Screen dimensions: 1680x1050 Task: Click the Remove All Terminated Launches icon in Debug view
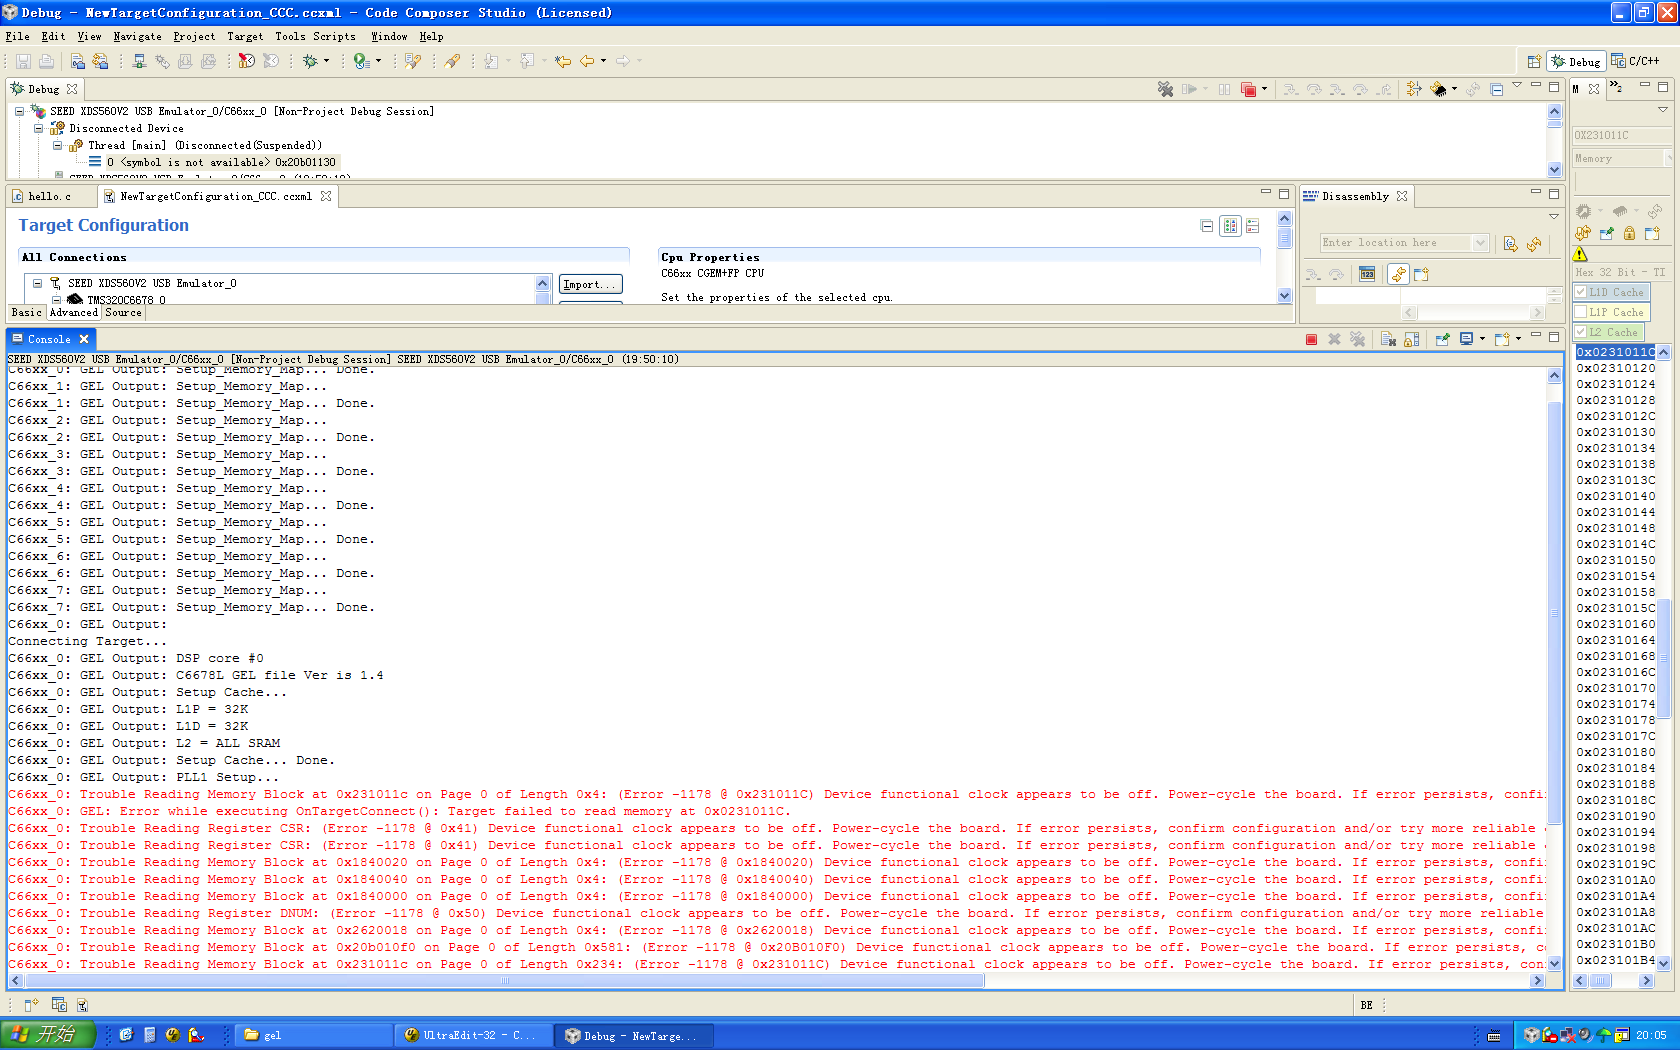click(x=1165, y=89)
